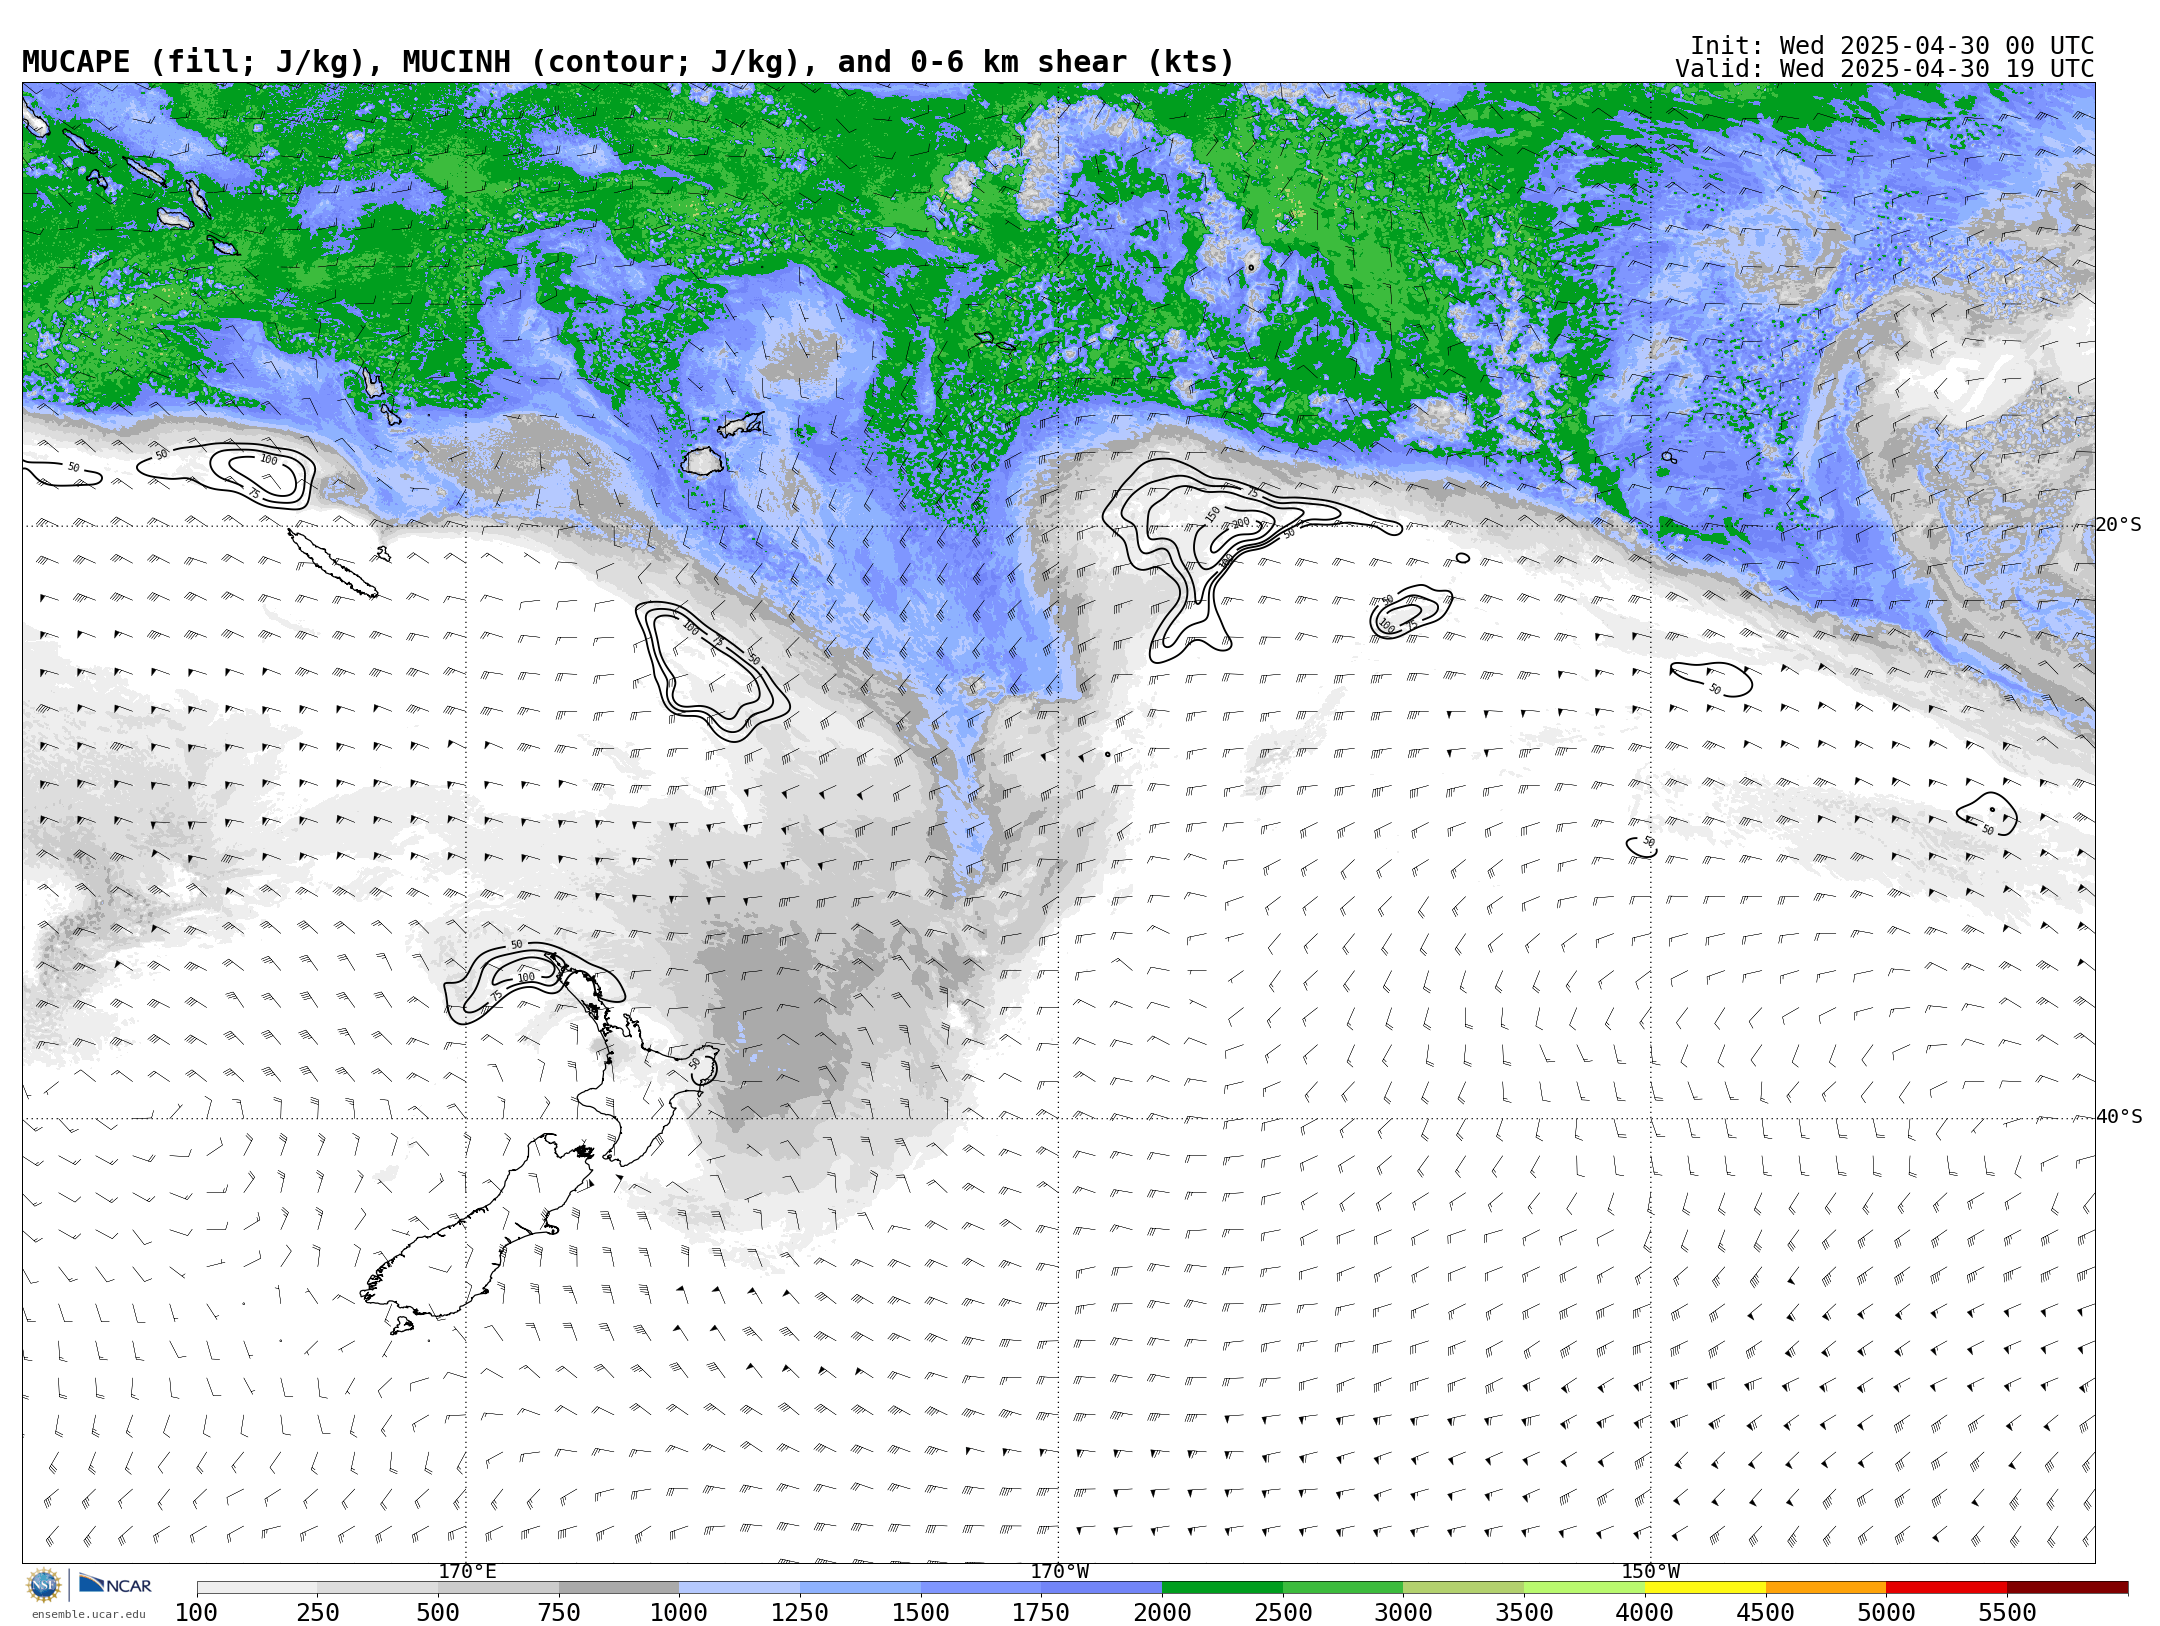Image resolution: width=2160 pixels, height=1626 pixels.
Task: Click the colorbar tick label 5000
Action: 1886,1613
